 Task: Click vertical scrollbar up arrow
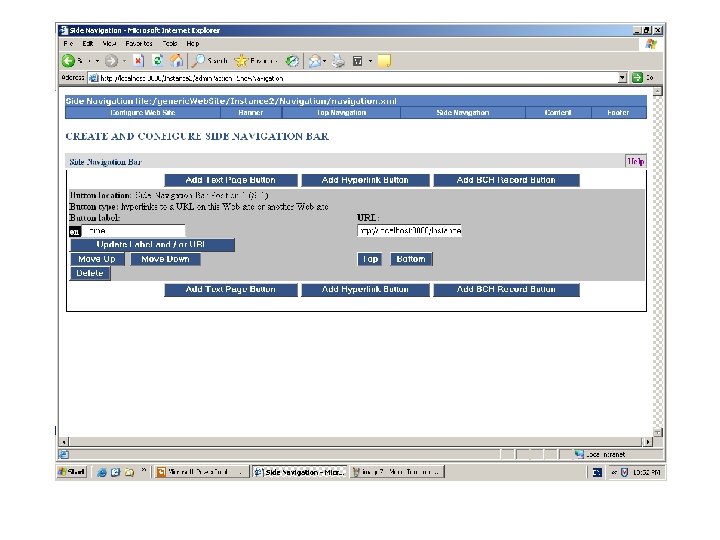(658, 91)
